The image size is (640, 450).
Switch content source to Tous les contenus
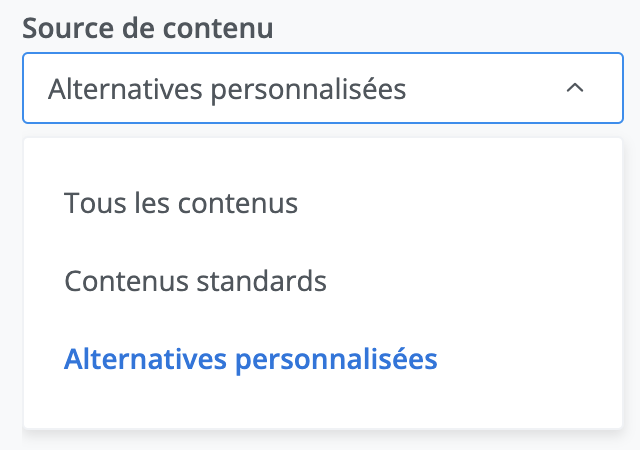click(x=181, y=203)
